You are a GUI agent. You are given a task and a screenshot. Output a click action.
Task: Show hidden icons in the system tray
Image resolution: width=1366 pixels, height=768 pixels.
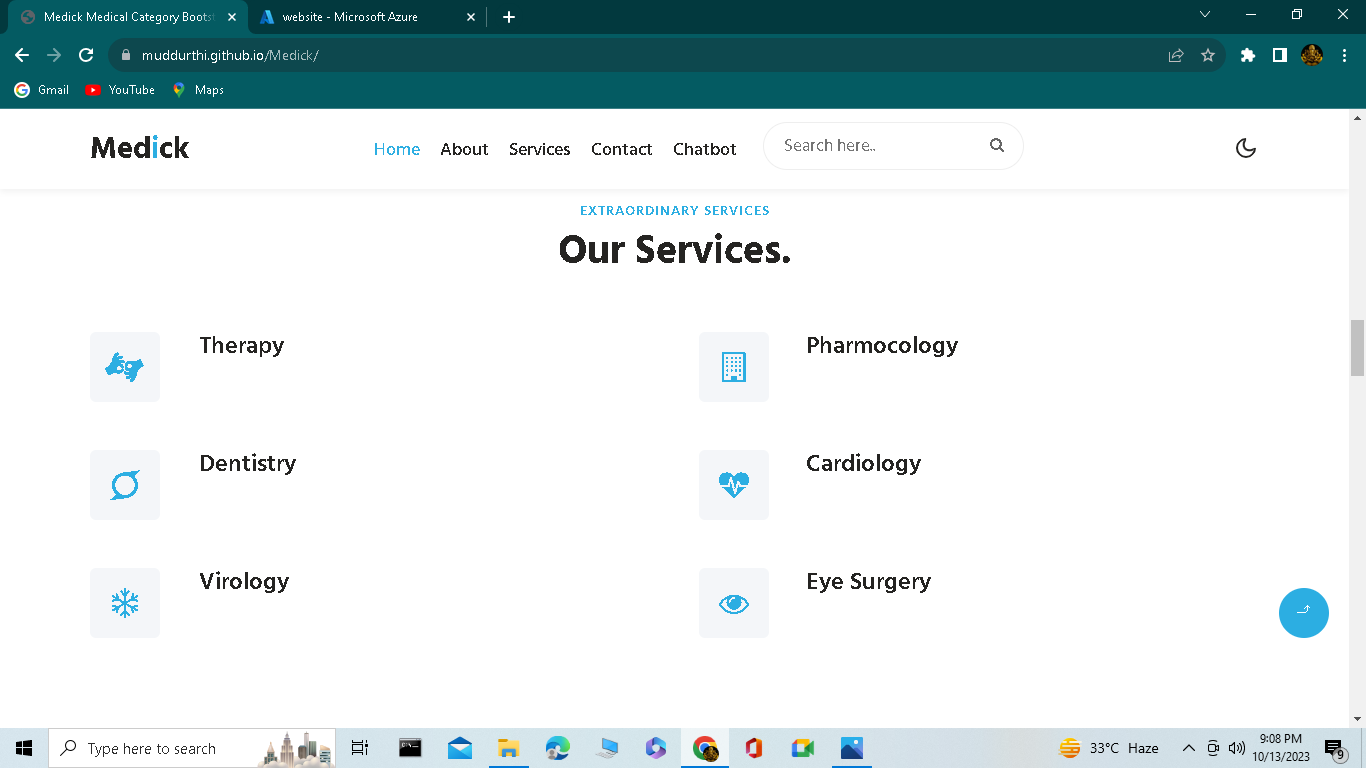coord(1188,747)
